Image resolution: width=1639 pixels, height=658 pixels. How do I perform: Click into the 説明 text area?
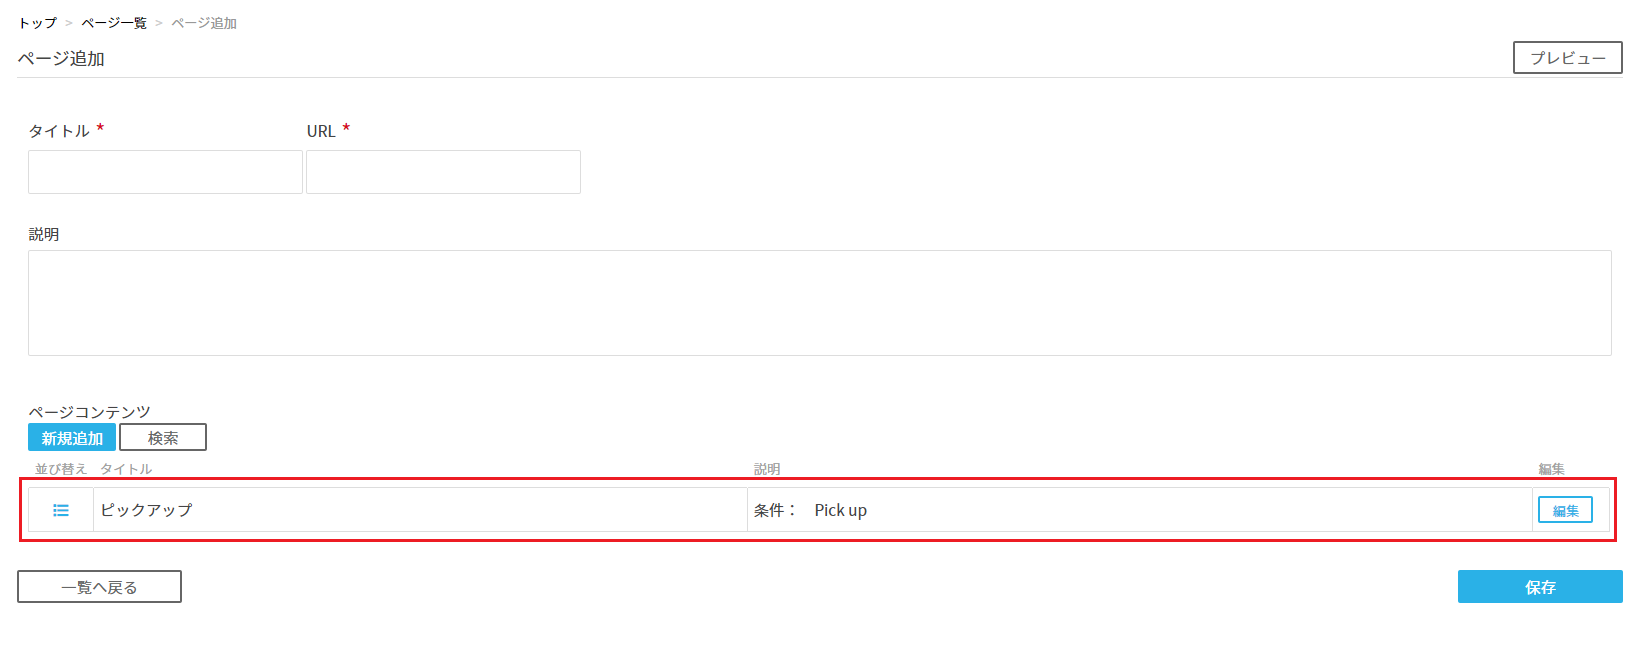[820, 303]
